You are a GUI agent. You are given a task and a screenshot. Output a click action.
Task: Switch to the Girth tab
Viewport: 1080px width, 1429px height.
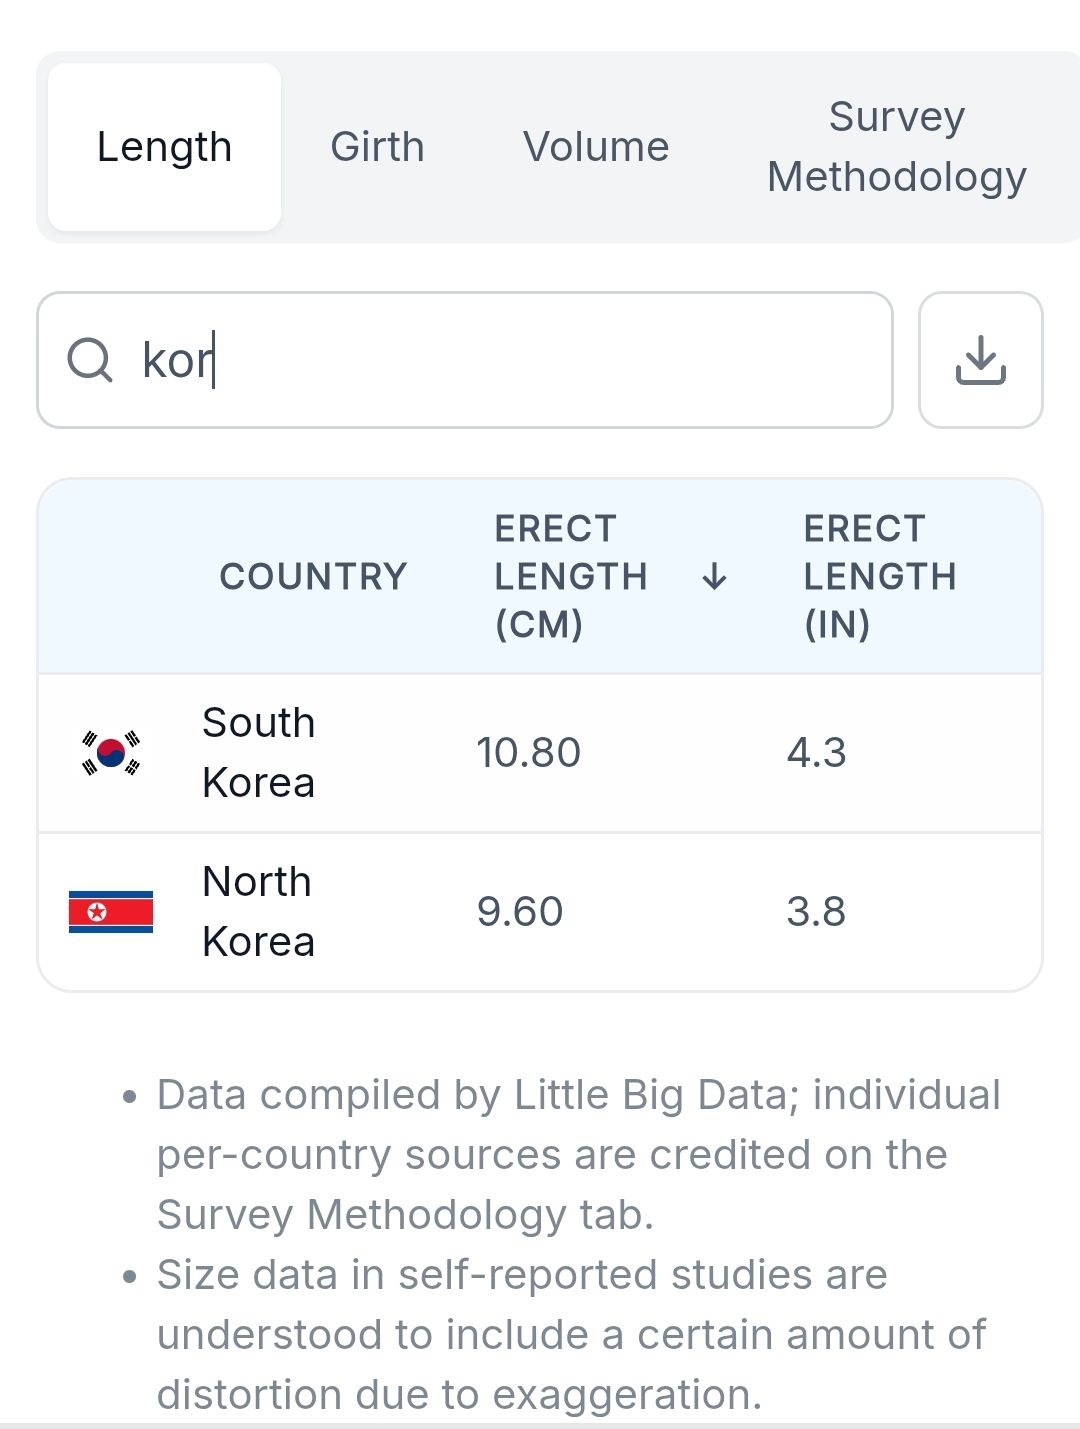377,147
